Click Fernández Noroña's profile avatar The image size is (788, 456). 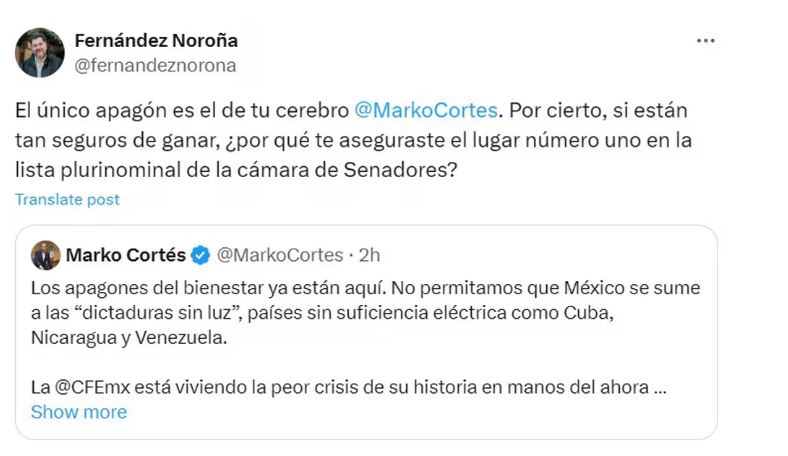[x=40, y=53]
